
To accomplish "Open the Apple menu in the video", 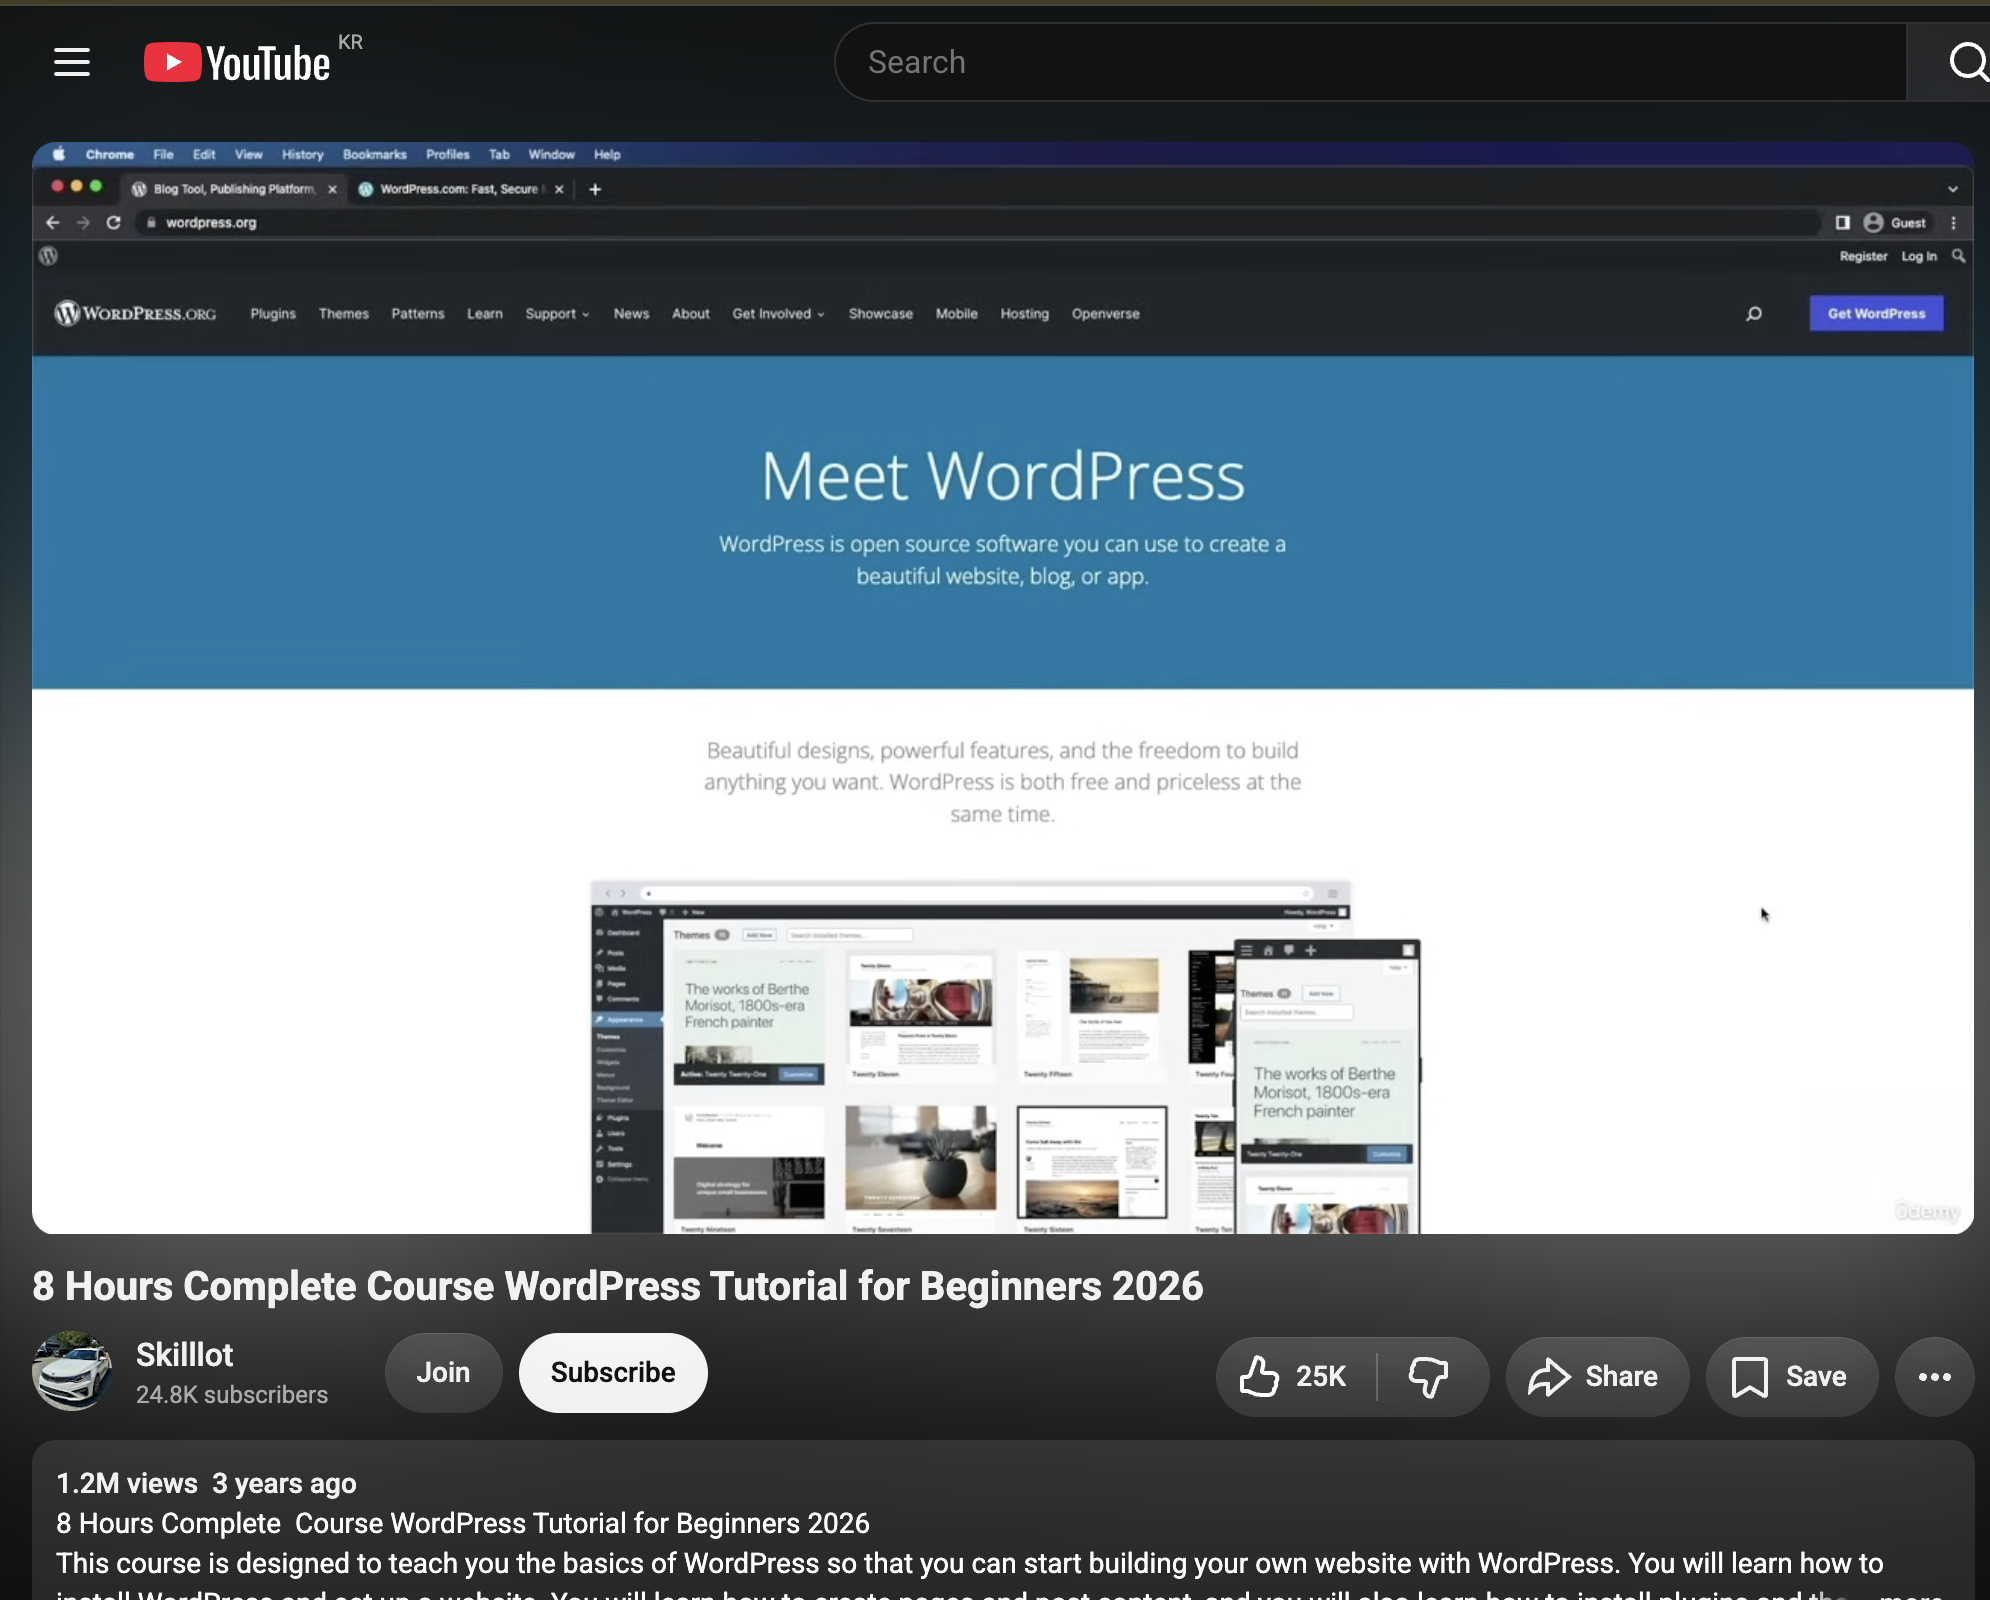I will (x=59, y=154).
